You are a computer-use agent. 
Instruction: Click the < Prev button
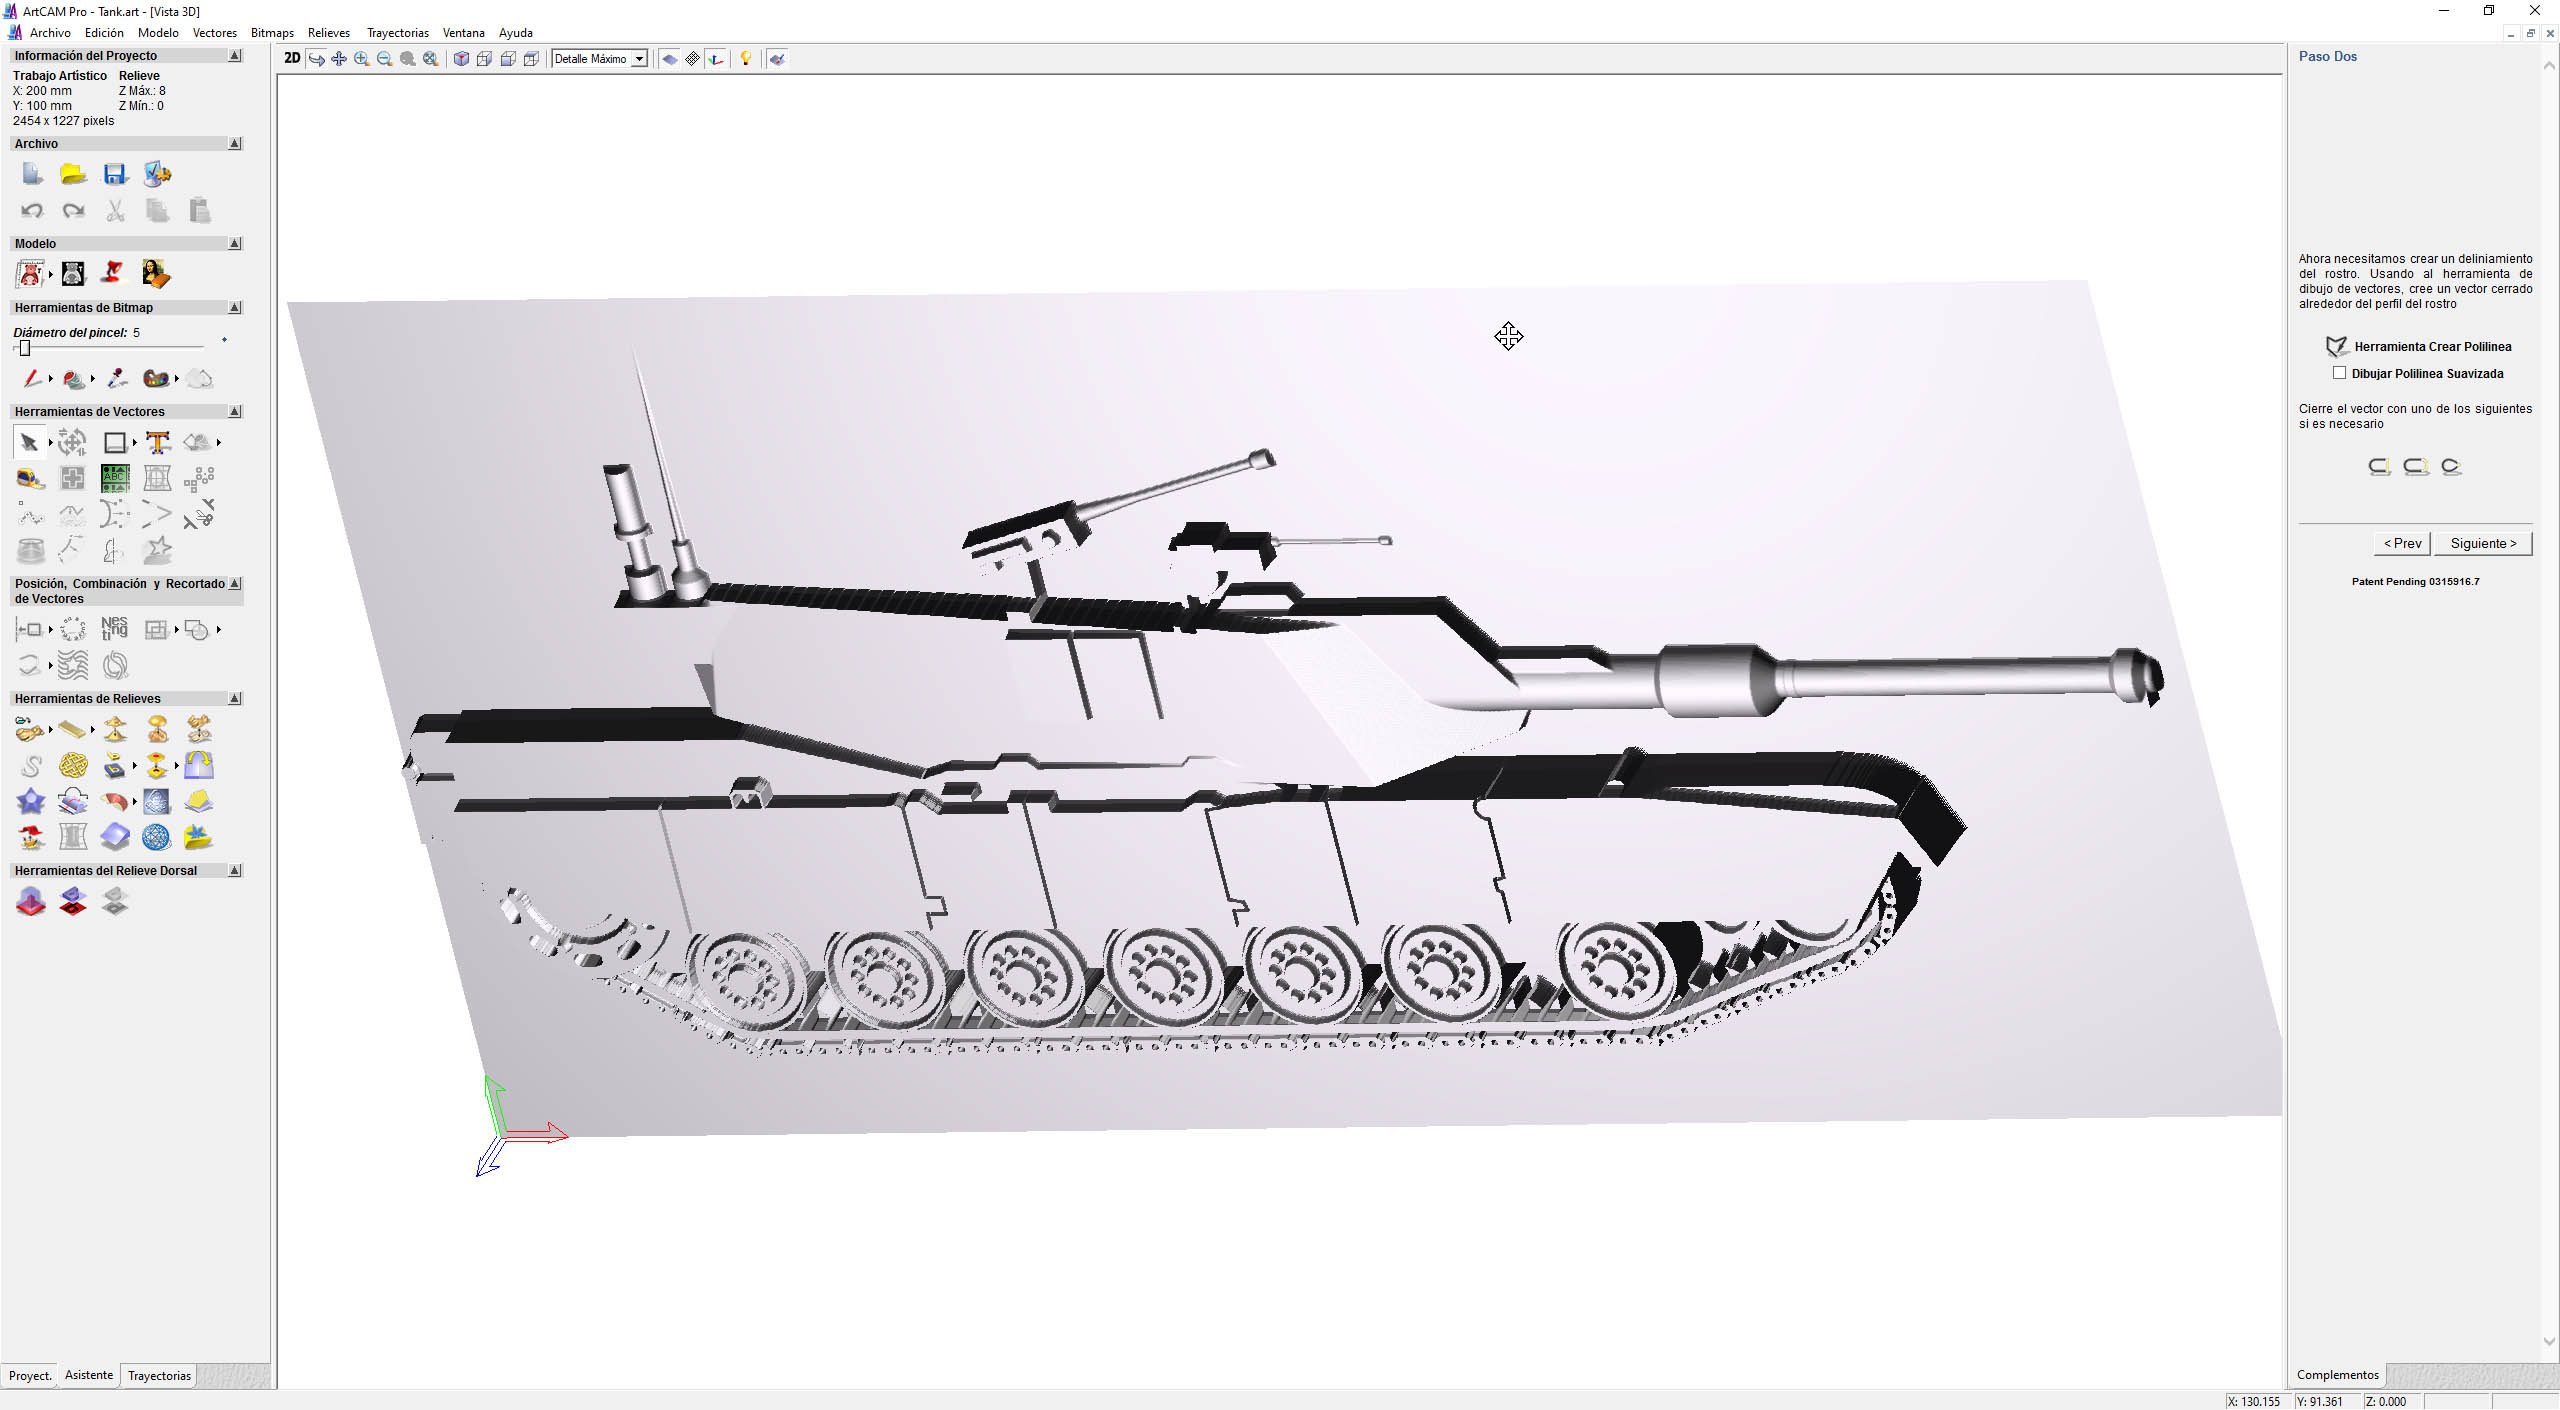tap(2402, 543)
